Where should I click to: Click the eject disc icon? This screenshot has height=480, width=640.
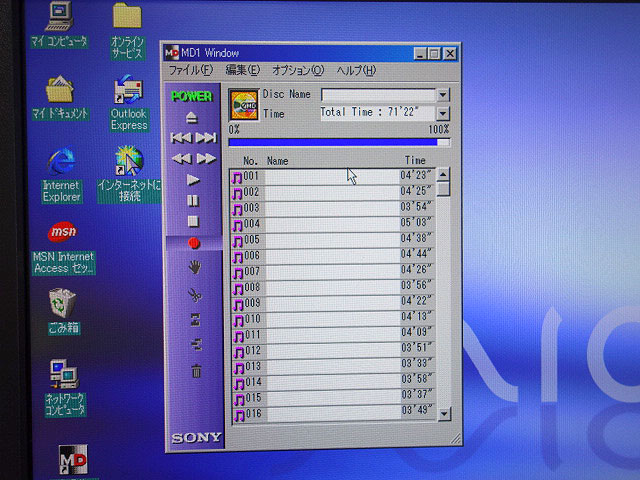coord(192,118)
